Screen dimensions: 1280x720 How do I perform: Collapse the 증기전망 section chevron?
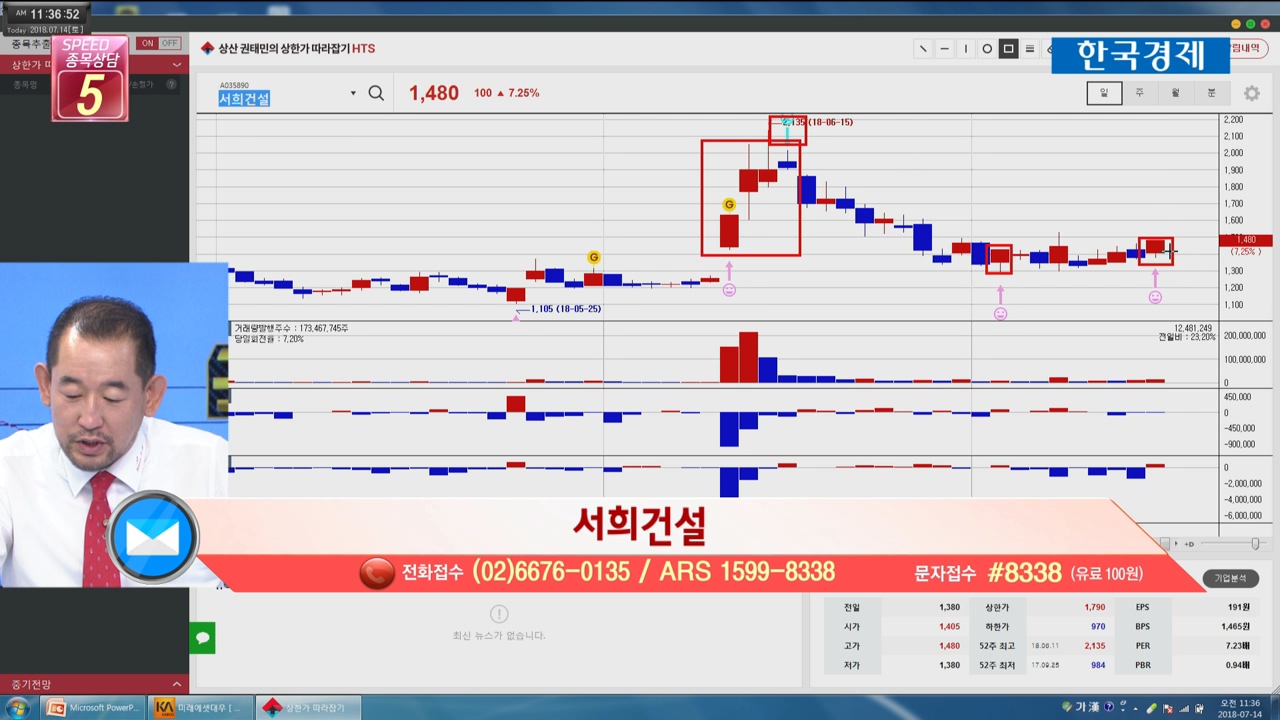(x=177, y=684)
